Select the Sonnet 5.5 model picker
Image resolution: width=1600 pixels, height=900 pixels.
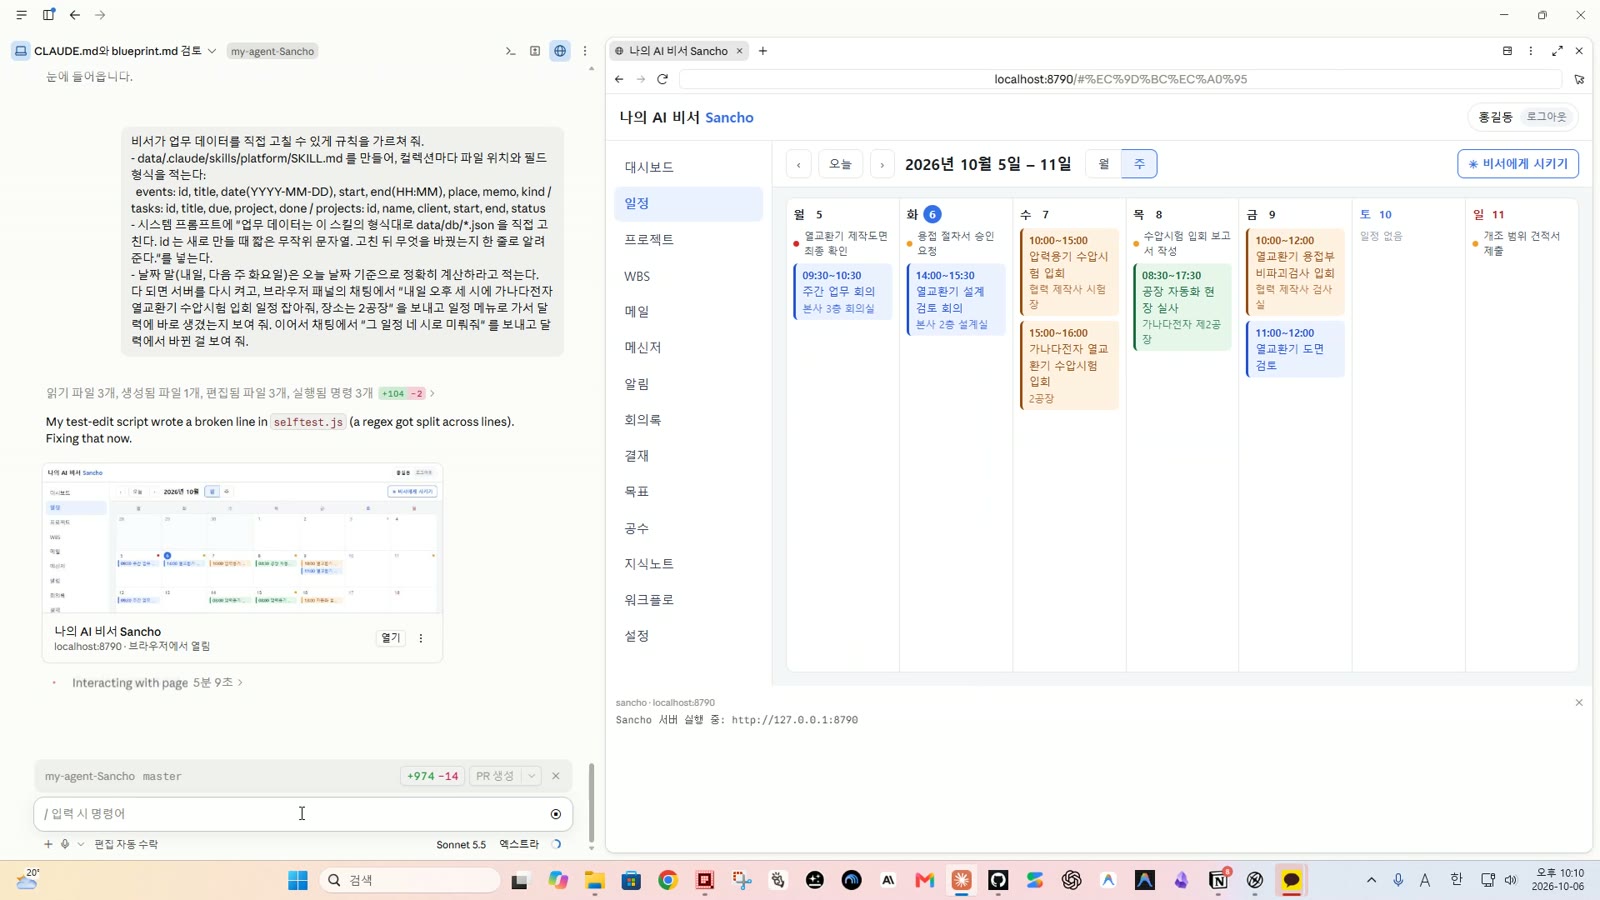point(461,844)
